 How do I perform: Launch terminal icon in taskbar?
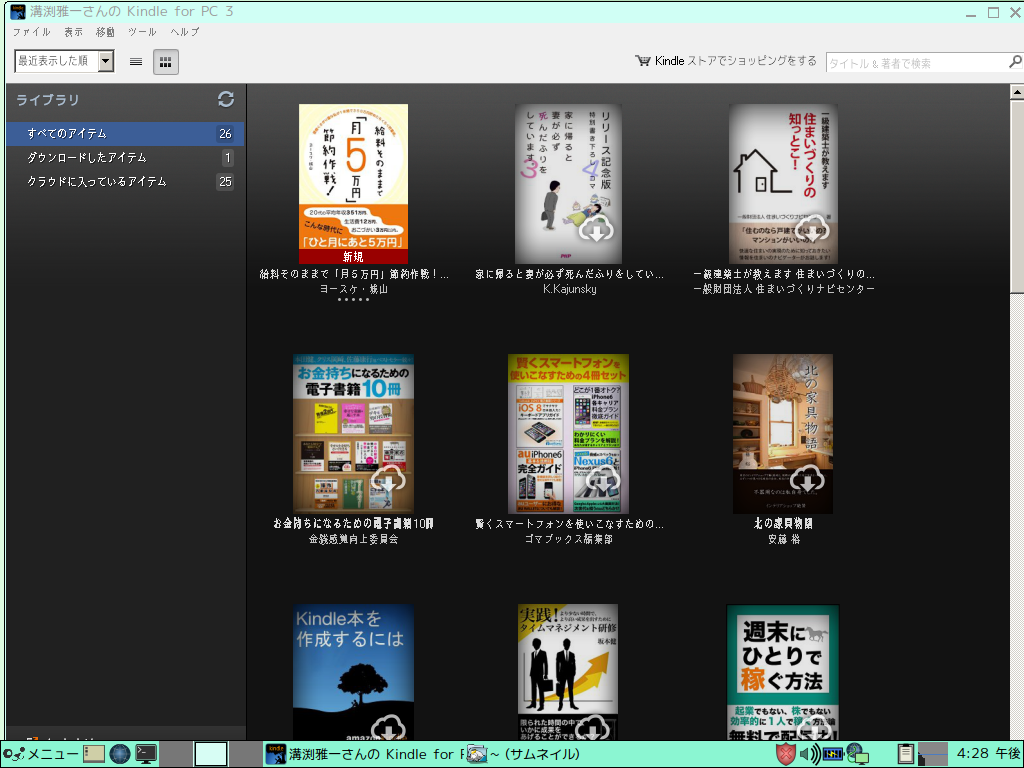coord(146,754)
